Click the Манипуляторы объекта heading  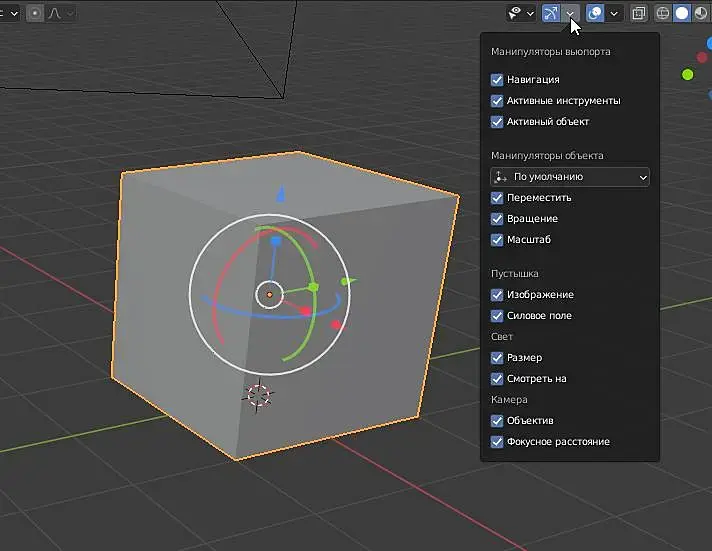tap(547, 156)
